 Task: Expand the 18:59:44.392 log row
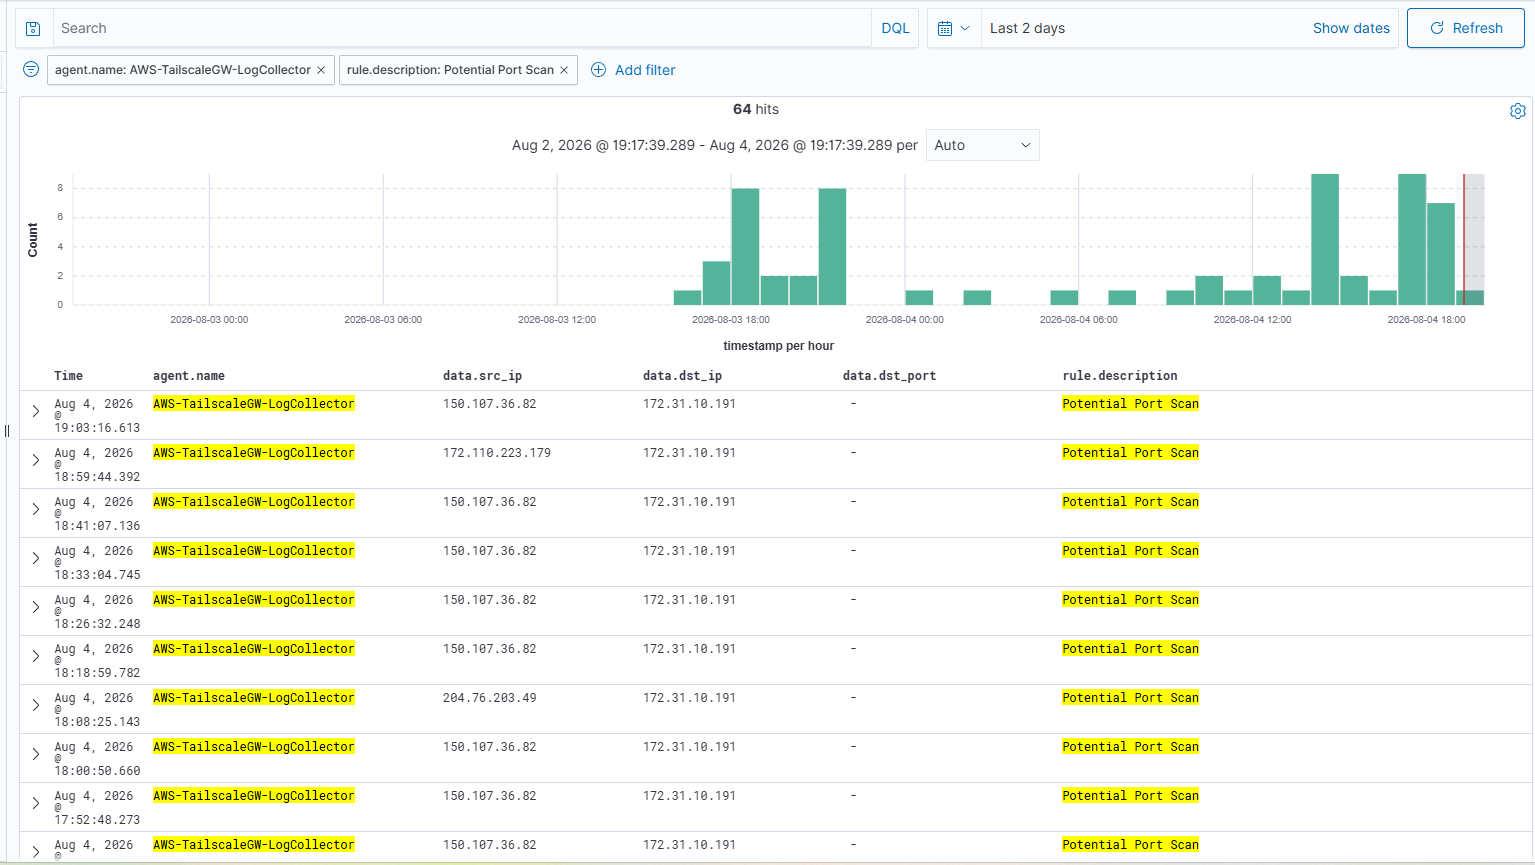36,460
